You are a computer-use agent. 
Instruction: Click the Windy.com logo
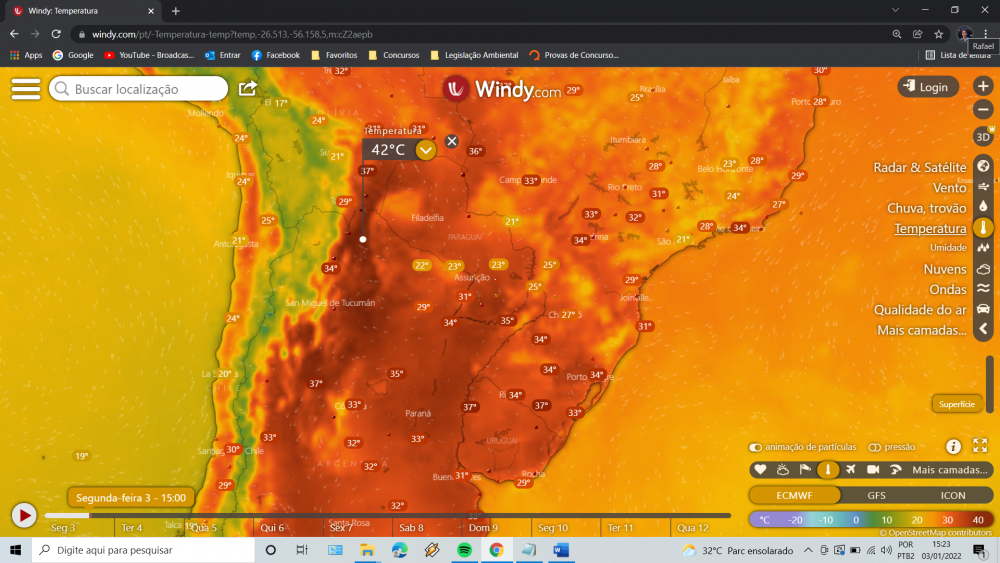tap(503, 89)
